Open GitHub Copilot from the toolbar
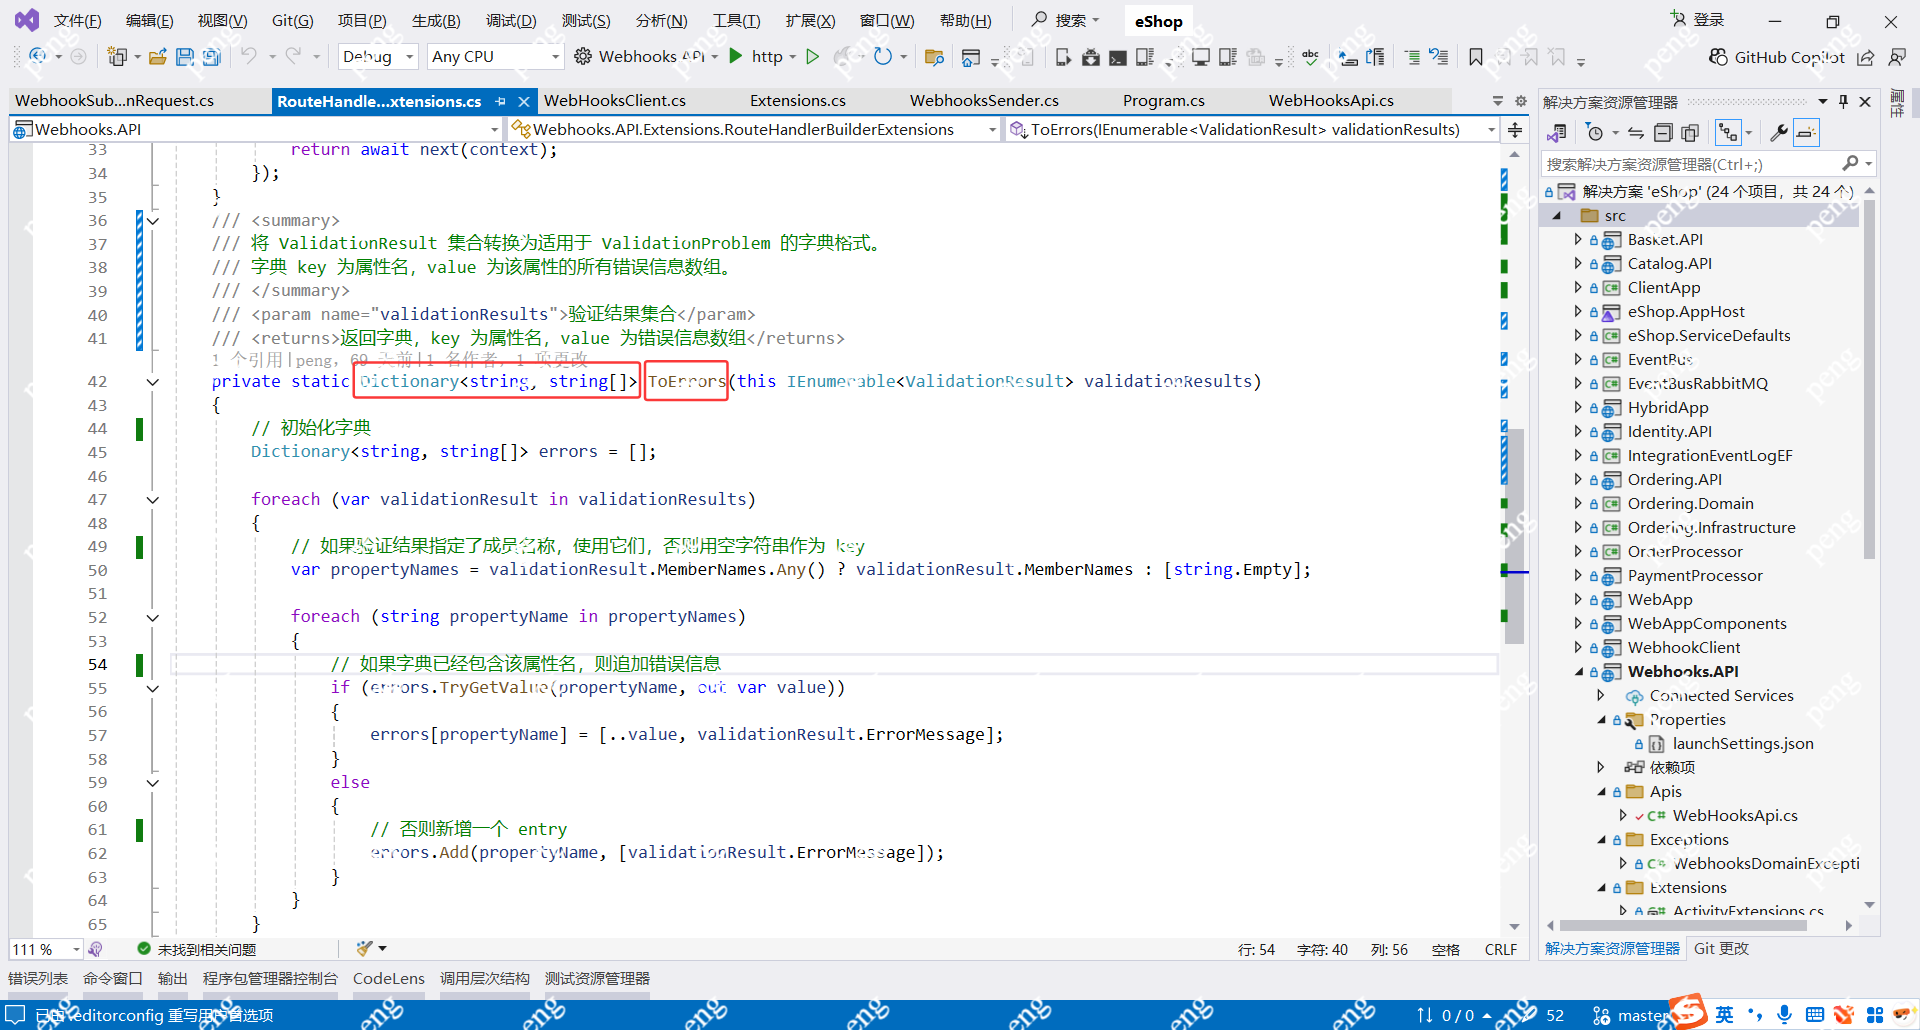Screen dimensions: 1920x1030 click(x=1787, y=57)
